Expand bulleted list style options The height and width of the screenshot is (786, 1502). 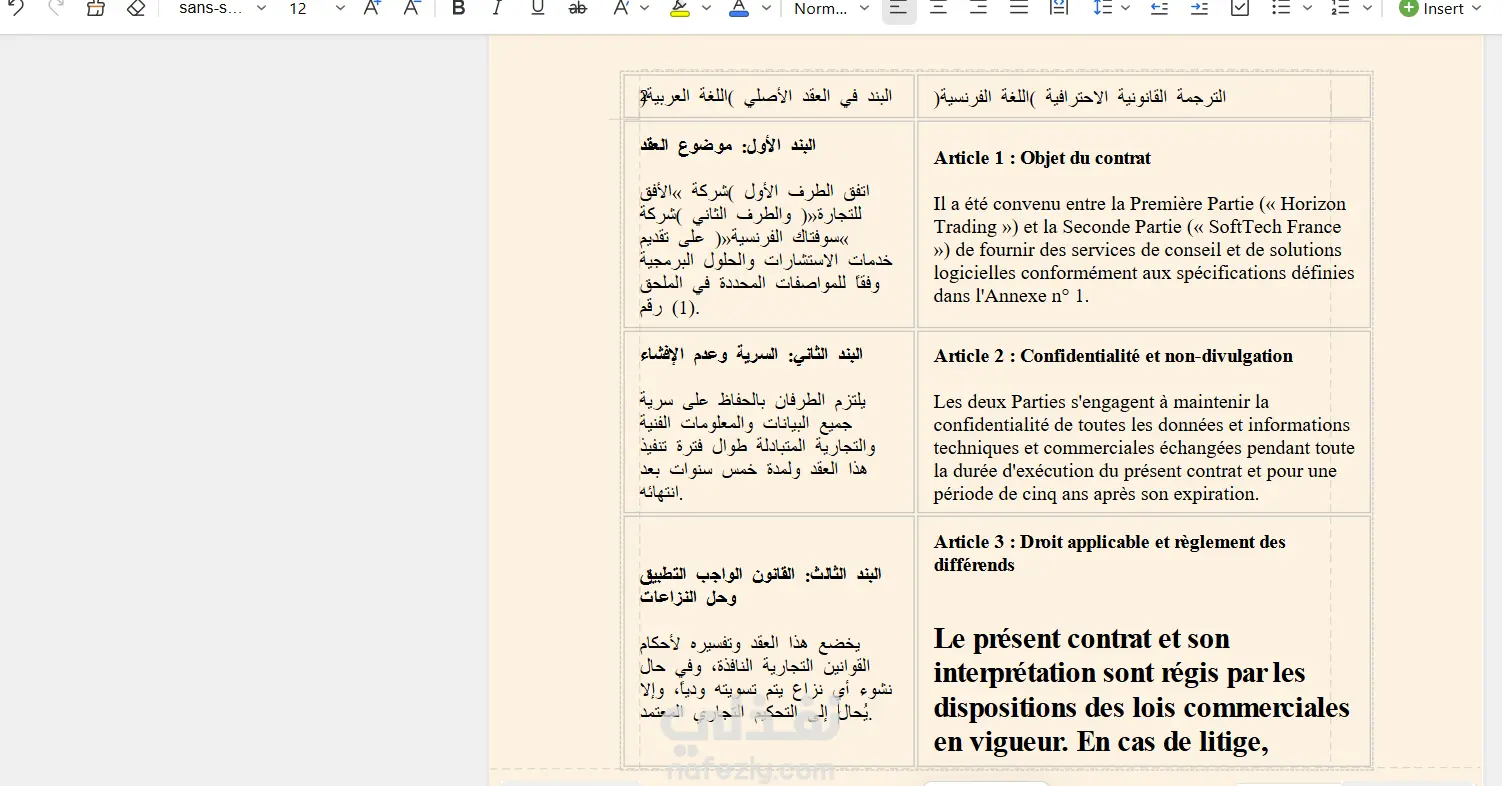point(1307,8)
